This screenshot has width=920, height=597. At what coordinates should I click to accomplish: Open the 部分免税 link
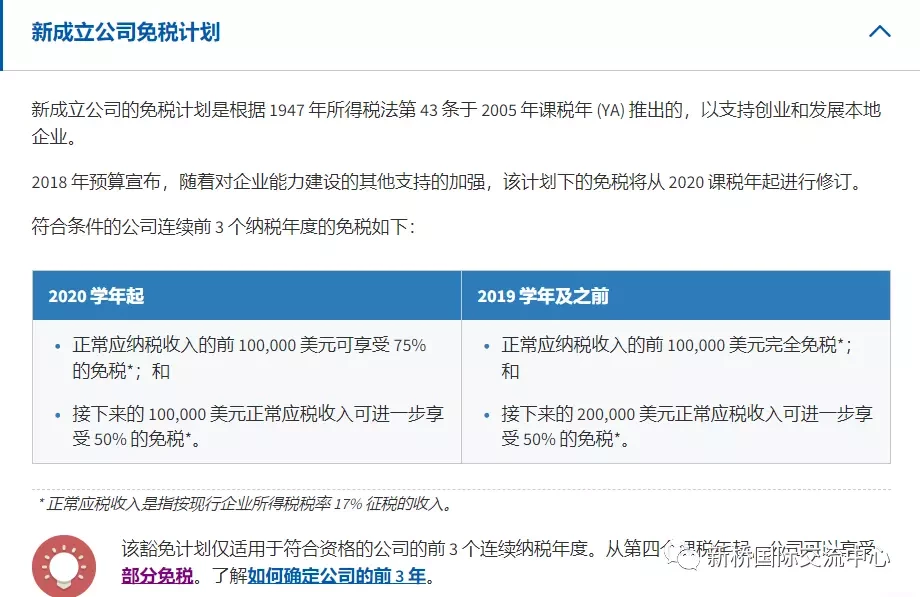(157, 576)
